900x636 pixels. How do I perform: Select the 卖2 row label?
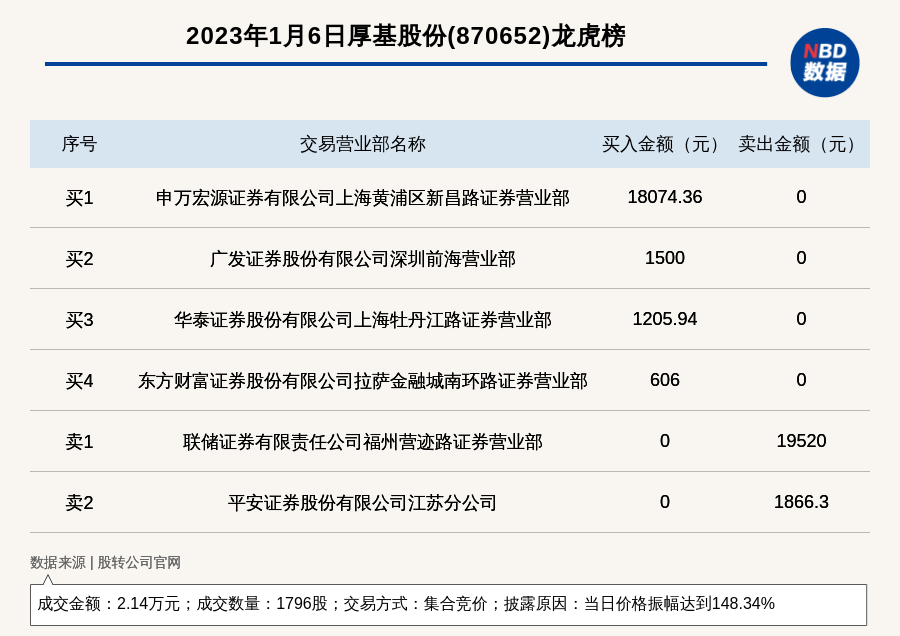click(79, 502)
